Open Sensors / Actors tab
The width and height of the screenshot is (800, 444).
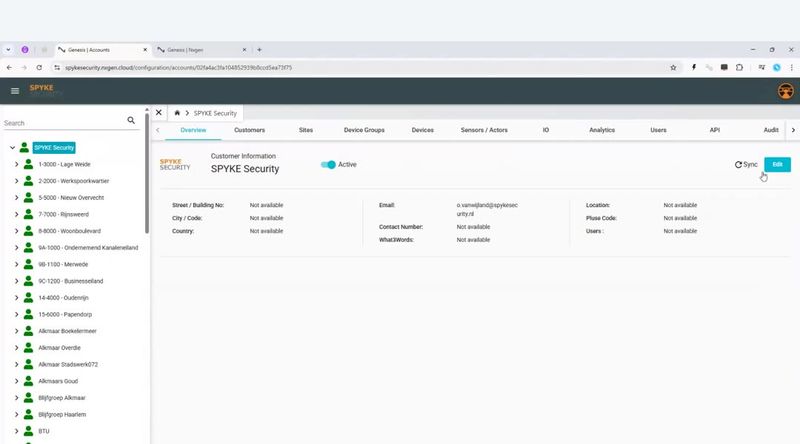click(484, 130)
